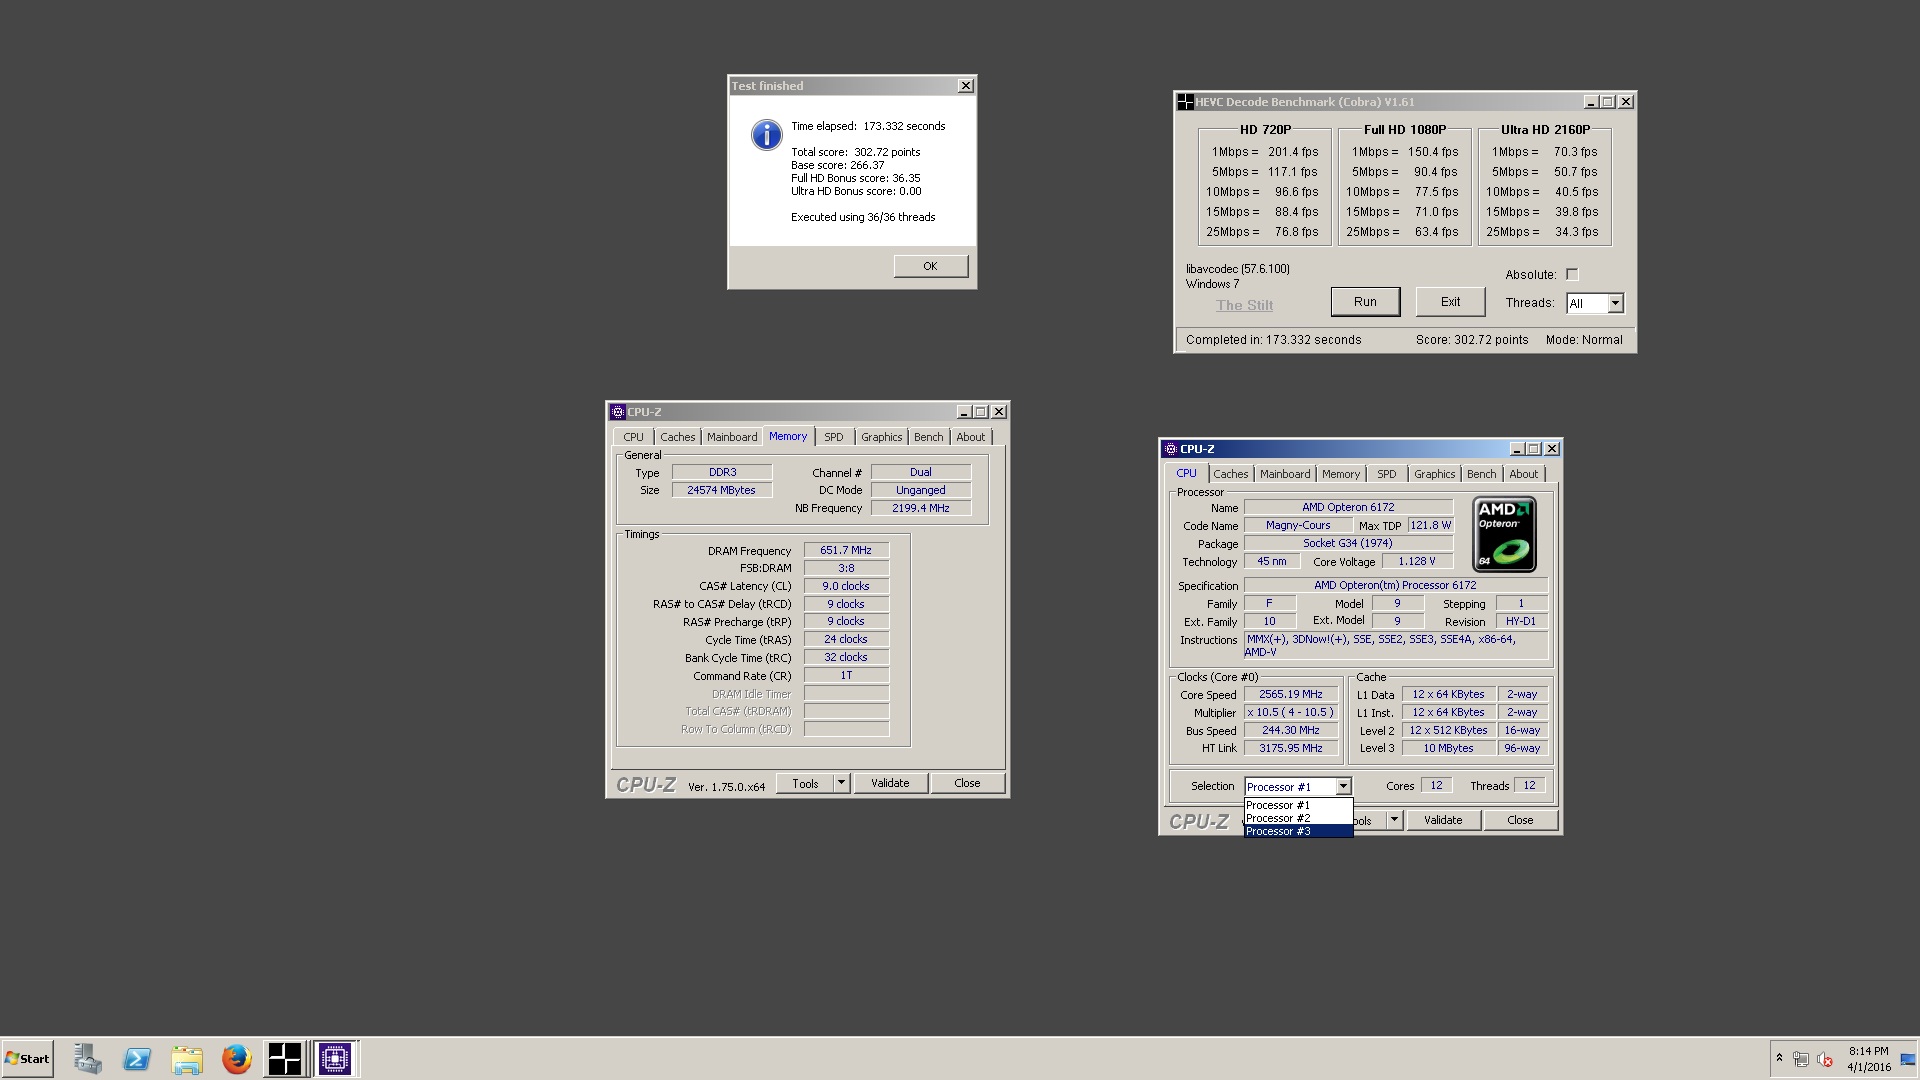
Task: Minimize the memory CPU-Z window
Action: coord(964,412)
